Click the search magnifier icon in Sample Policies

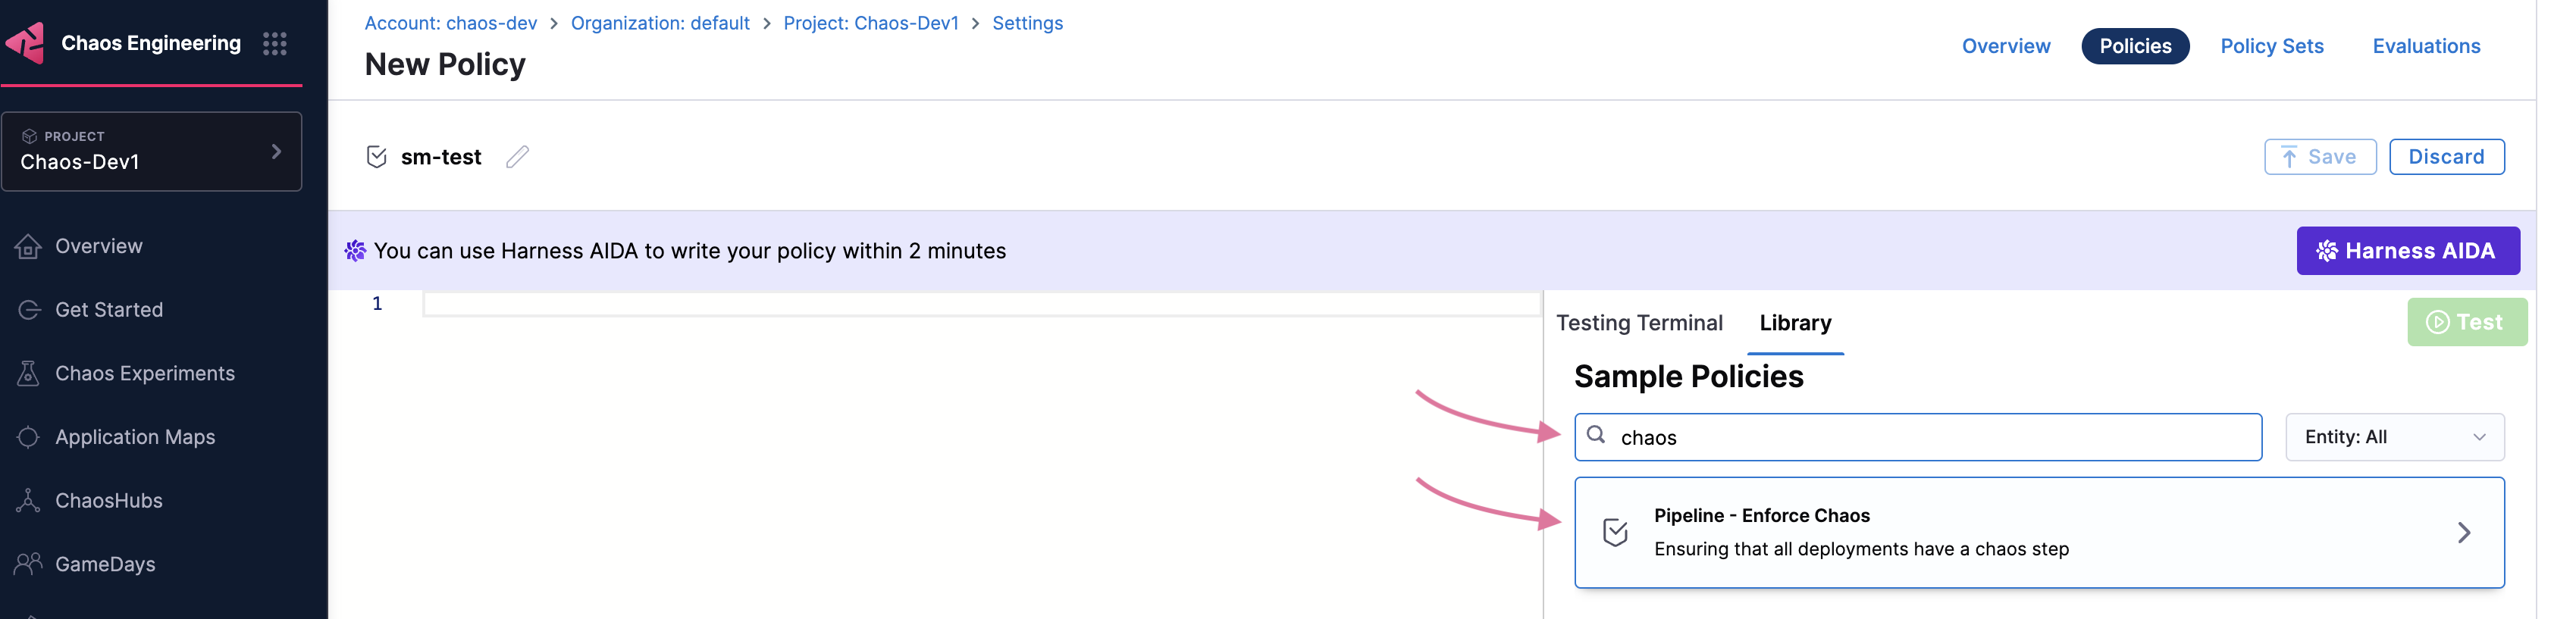click(1596, 435)
